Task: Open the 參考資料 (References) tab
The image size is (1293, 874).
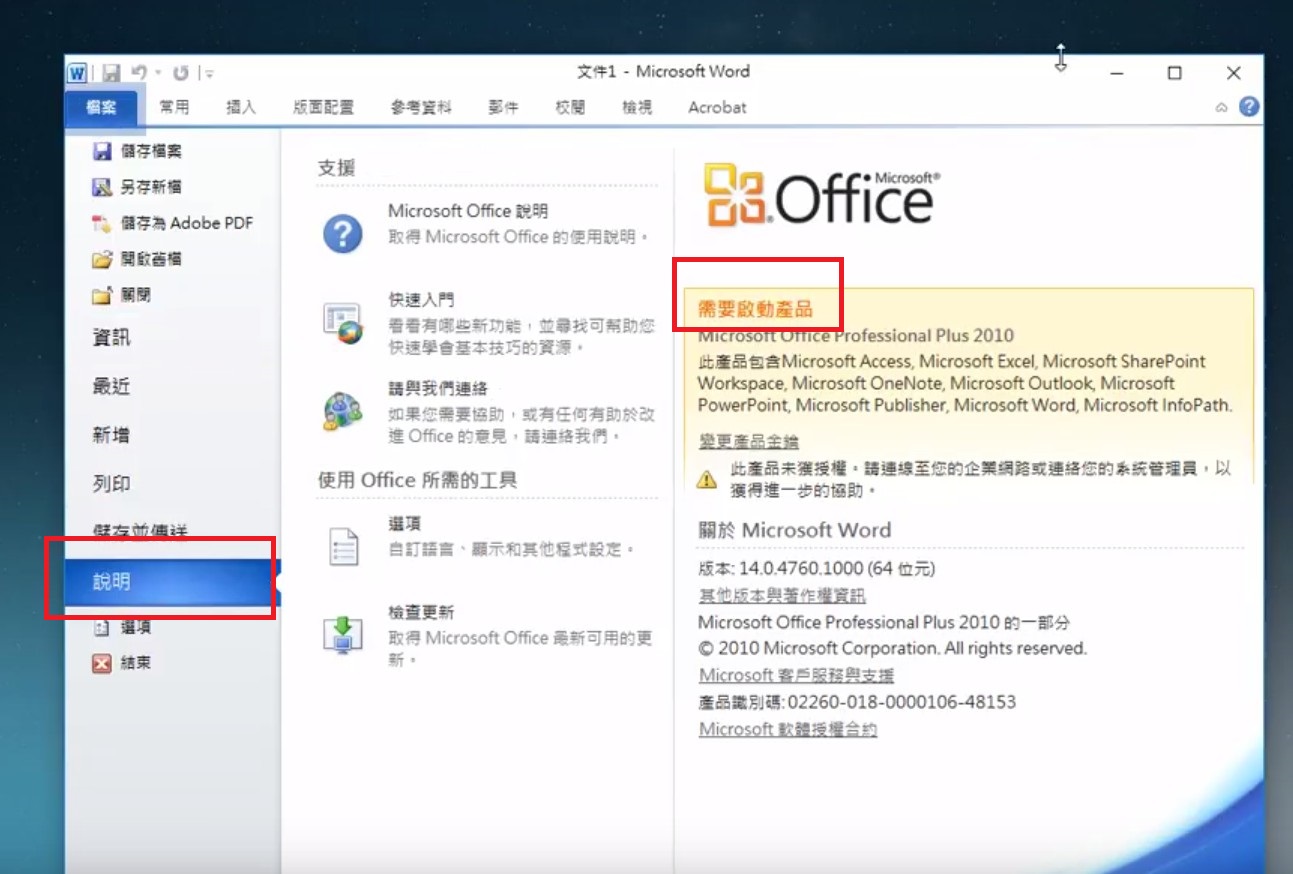Action: pyautogui.click(x=421, y=108)
